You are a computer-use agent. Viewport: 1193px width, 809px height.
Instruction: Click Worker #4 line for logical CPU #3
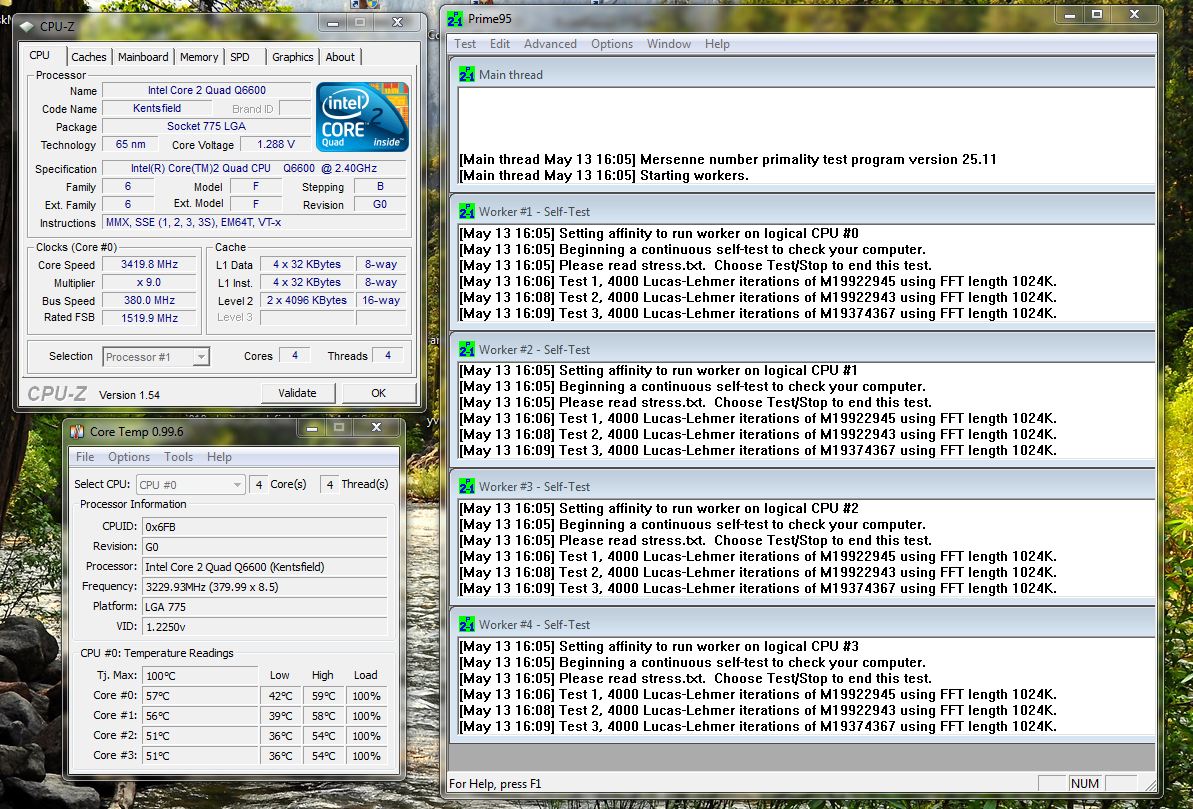pos(659,646)
